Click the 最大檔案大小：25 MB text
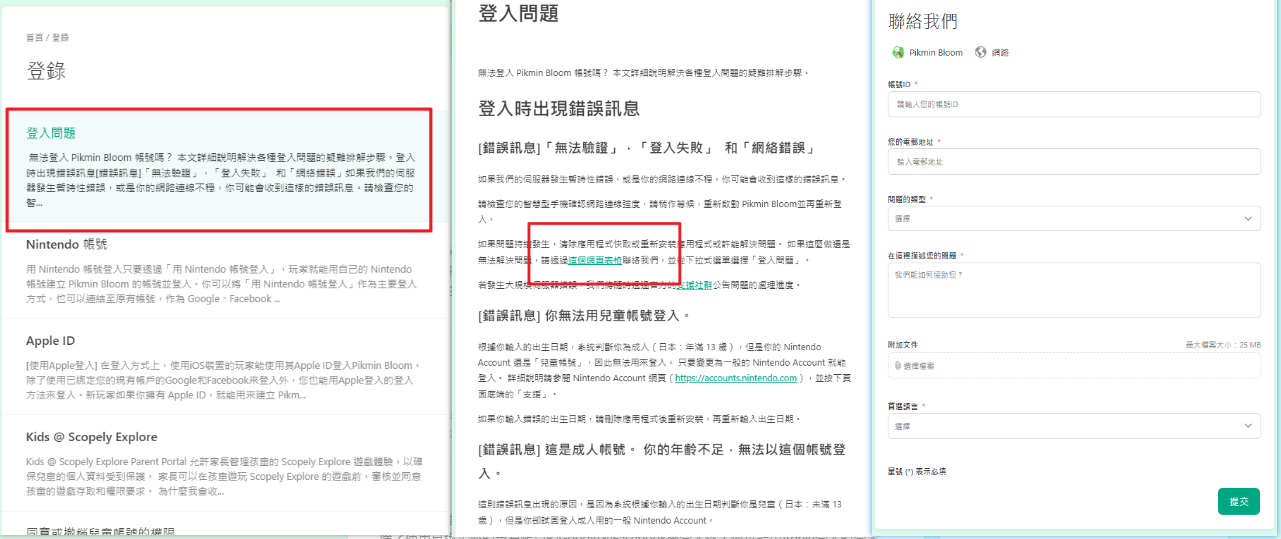The width and height of the screenshot is (1281, 539). (1222, 344)
